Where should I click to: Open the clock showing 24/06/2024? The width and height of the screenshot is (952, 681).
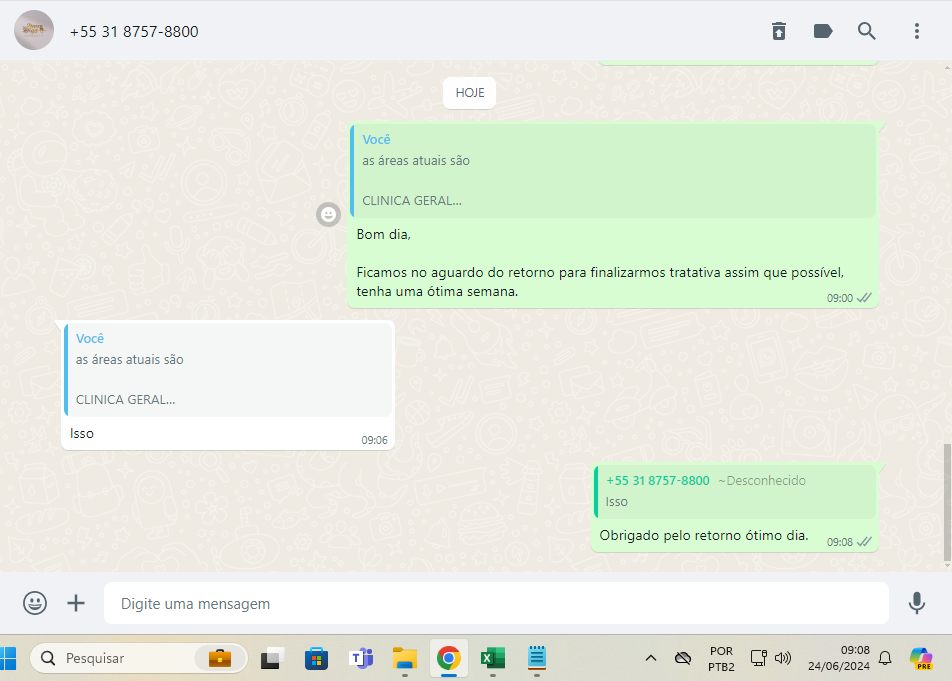point(838,658)
